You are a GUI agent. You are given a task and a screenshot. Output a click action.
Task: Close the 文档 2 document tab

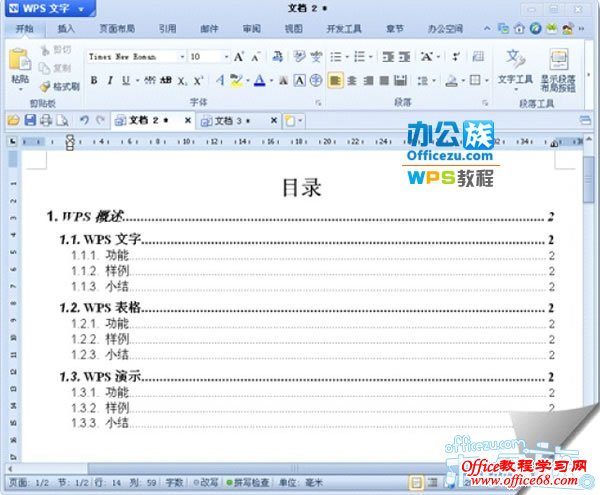pyautogui.click(x=188, y=121)
